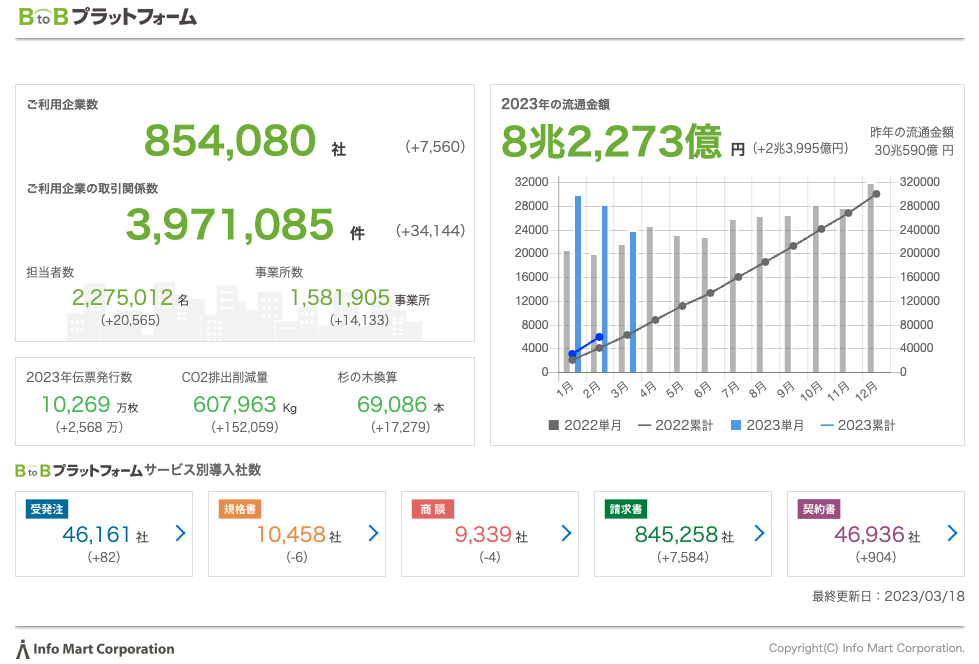Click the 845,258 請求書 company count

click(676, 535)
